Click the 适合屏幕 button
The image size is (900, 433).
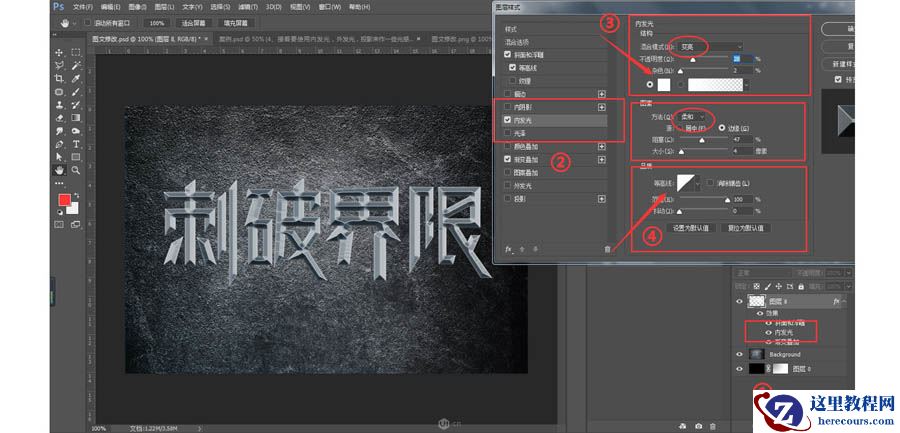point(193,24)
